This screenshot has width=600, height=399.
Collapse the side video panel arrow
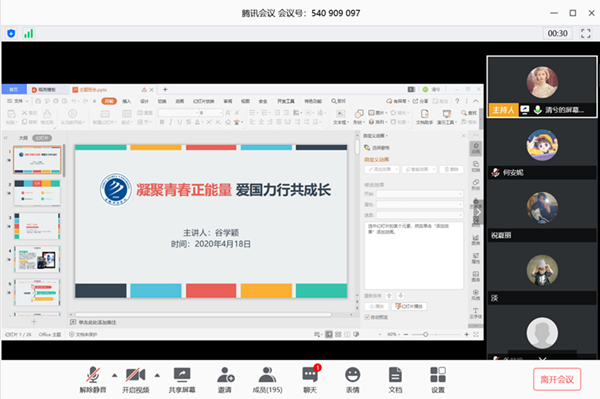(478, 212)
